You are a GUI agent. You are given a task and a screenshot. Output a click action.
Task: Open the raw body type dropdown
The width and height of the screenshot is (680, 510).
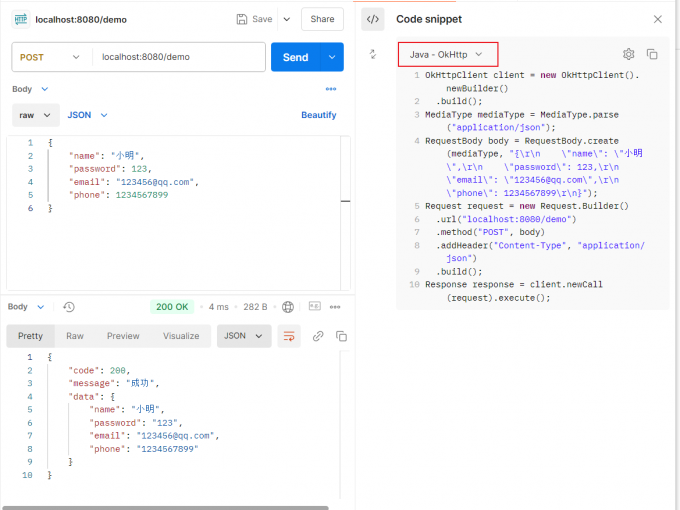[36, 115]
